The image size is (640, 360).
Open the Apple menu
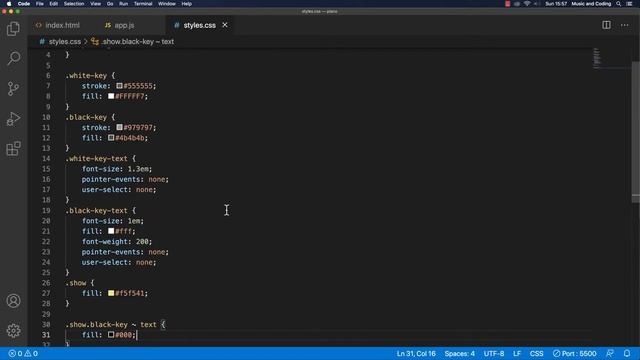(x=9, y=4)
